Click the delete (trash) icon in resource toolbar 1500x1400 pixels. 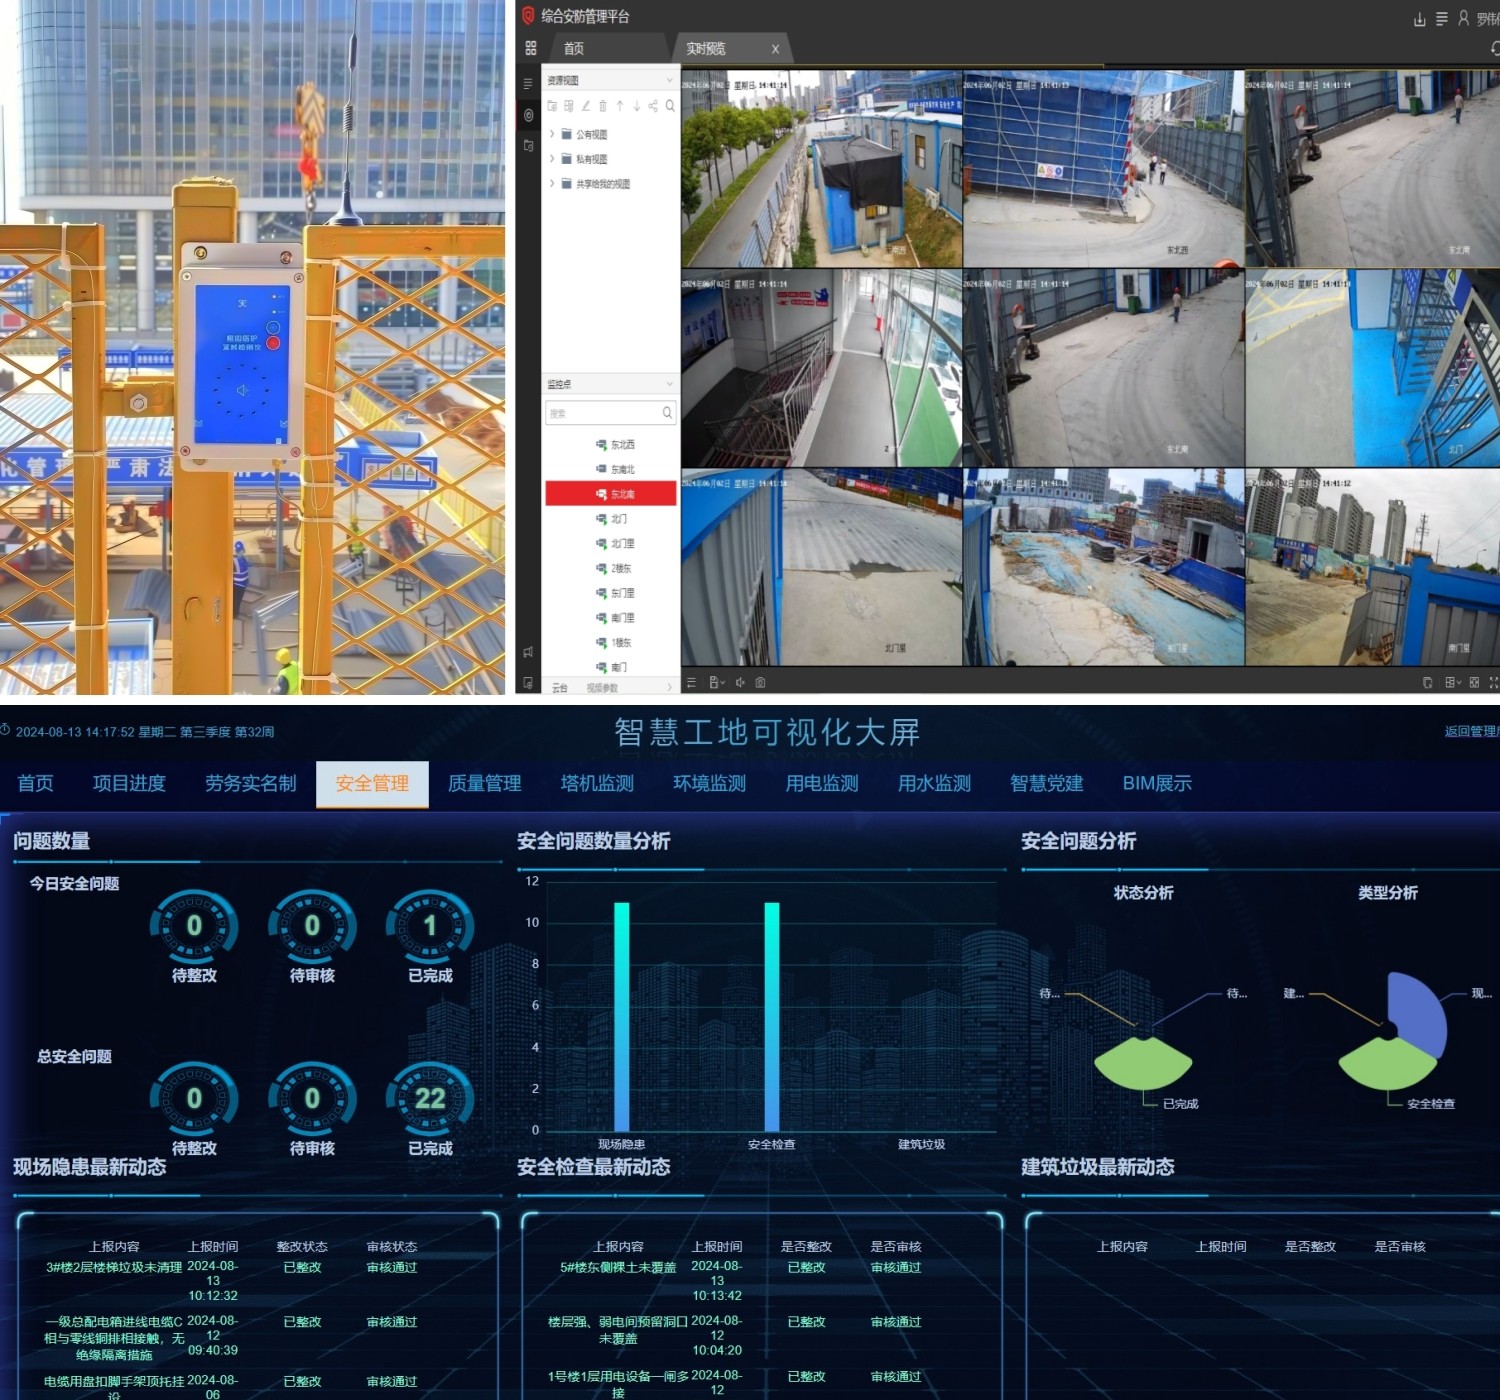[602, 106]
